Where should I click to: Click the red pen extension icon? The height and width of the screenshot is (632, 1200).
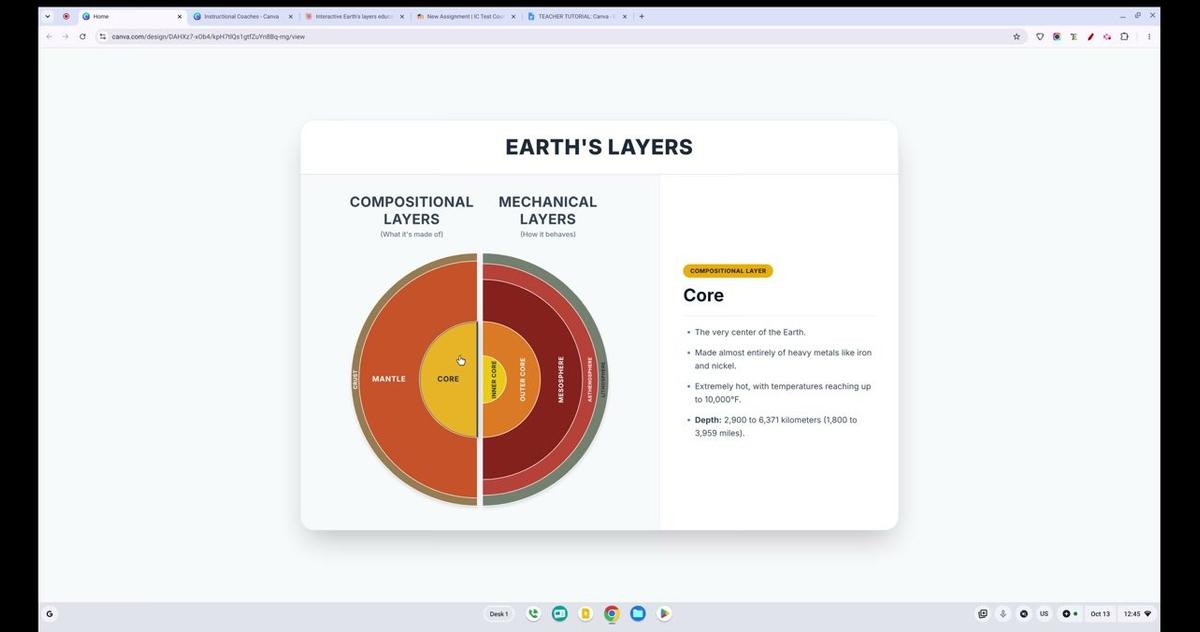pos(1091,36)
